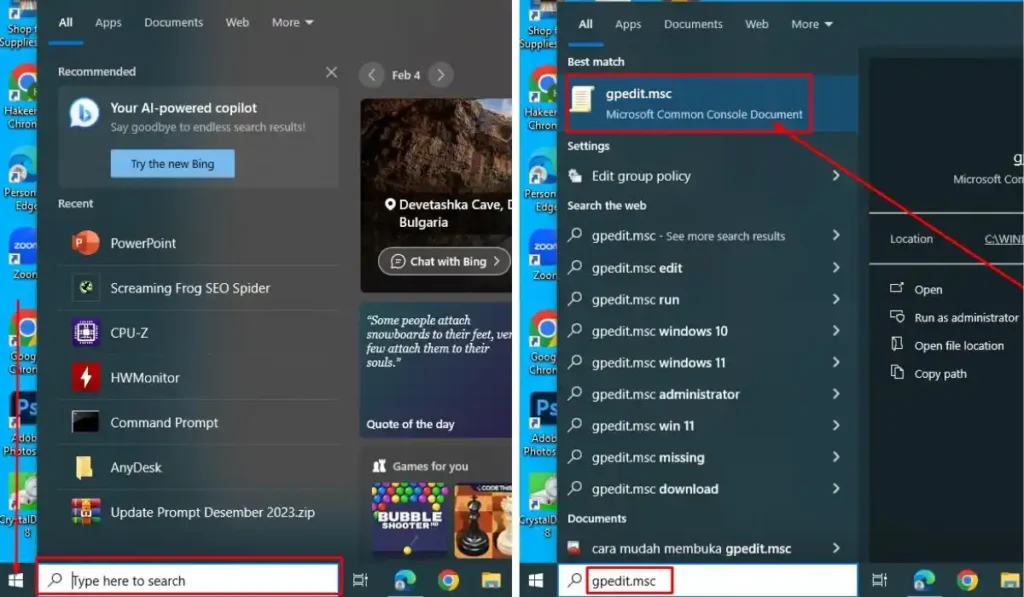
Task: Open File Explorer from left taskbar
Action: point(491,580)
